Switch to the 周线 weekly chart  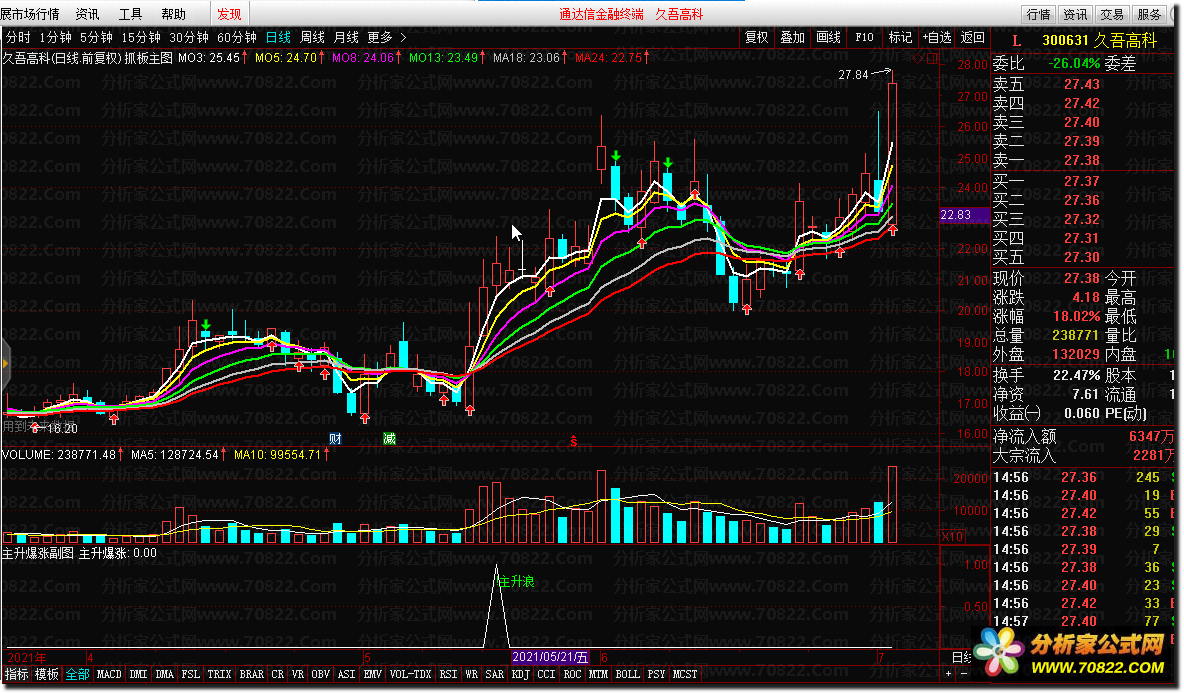point(312,37)
